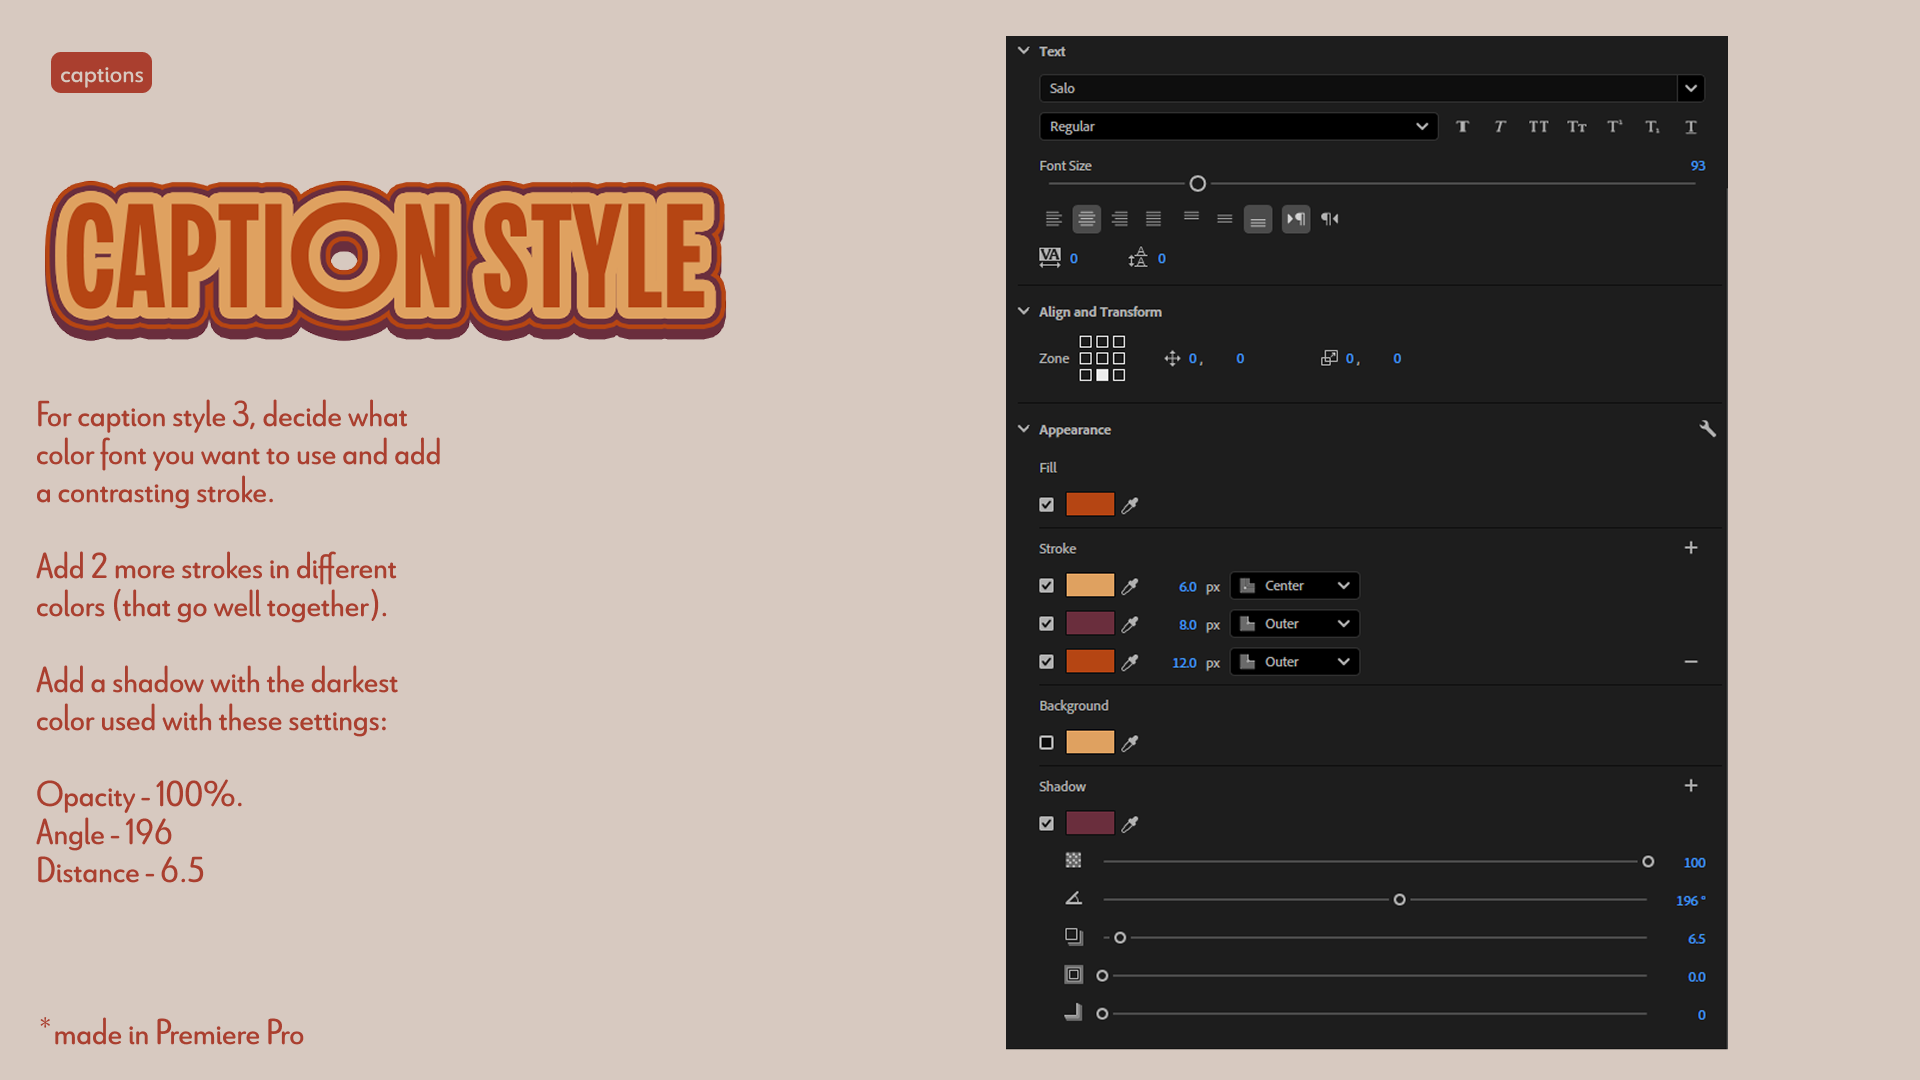Image resolution: width=1920 pixels, height=1080 pixels.
Task: Toggle Faux Italic text style
Action: (x=1500, y=127)
